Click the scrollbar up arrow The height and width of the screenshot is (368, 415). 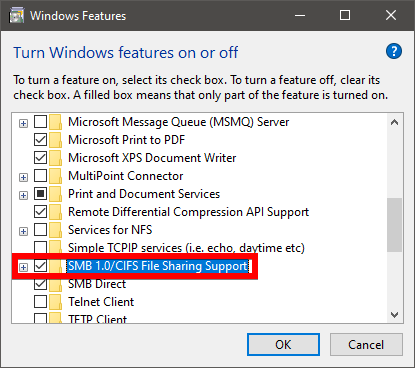click(x=394, y=122)
